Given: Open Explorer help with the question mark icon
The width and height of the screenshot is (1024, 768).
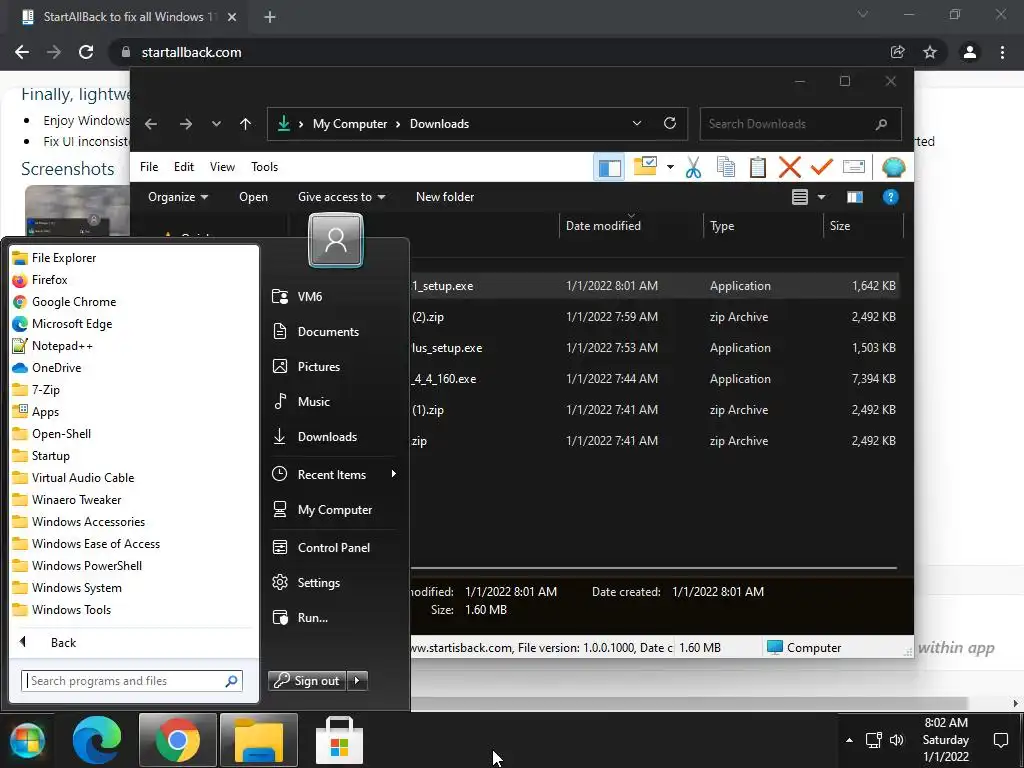Looking at the screenshot, I should (x=890, y=197).
